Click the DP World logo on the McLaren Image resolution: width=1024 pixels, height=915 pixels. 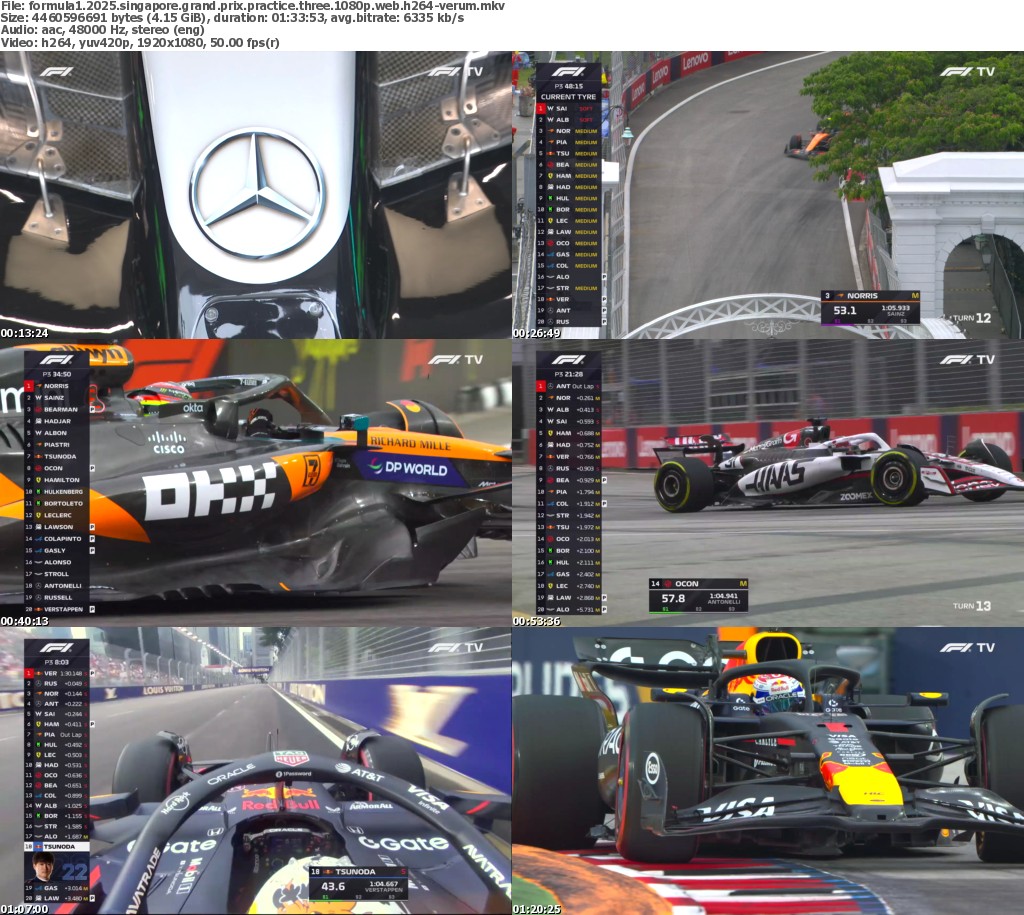point(408,467)
